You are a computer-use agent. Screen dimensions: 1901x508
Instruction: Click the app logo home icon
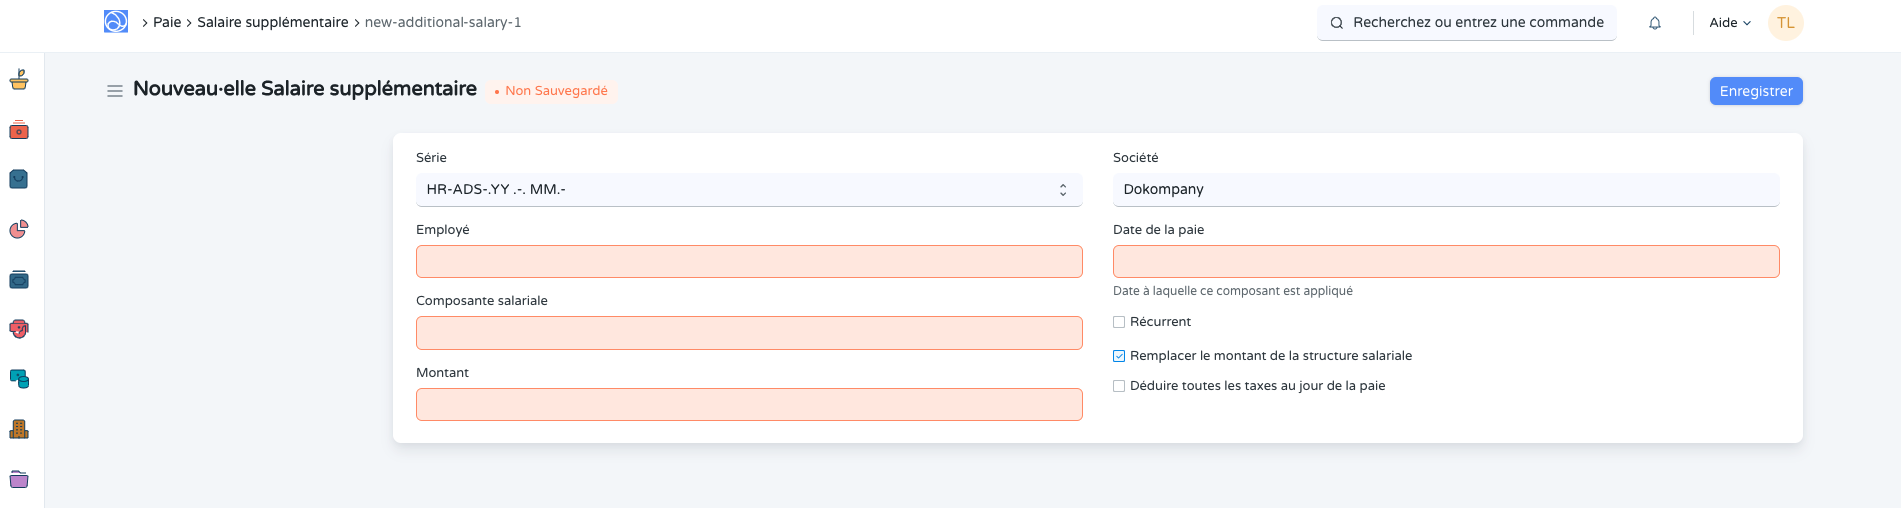click(x=116, y=22)
